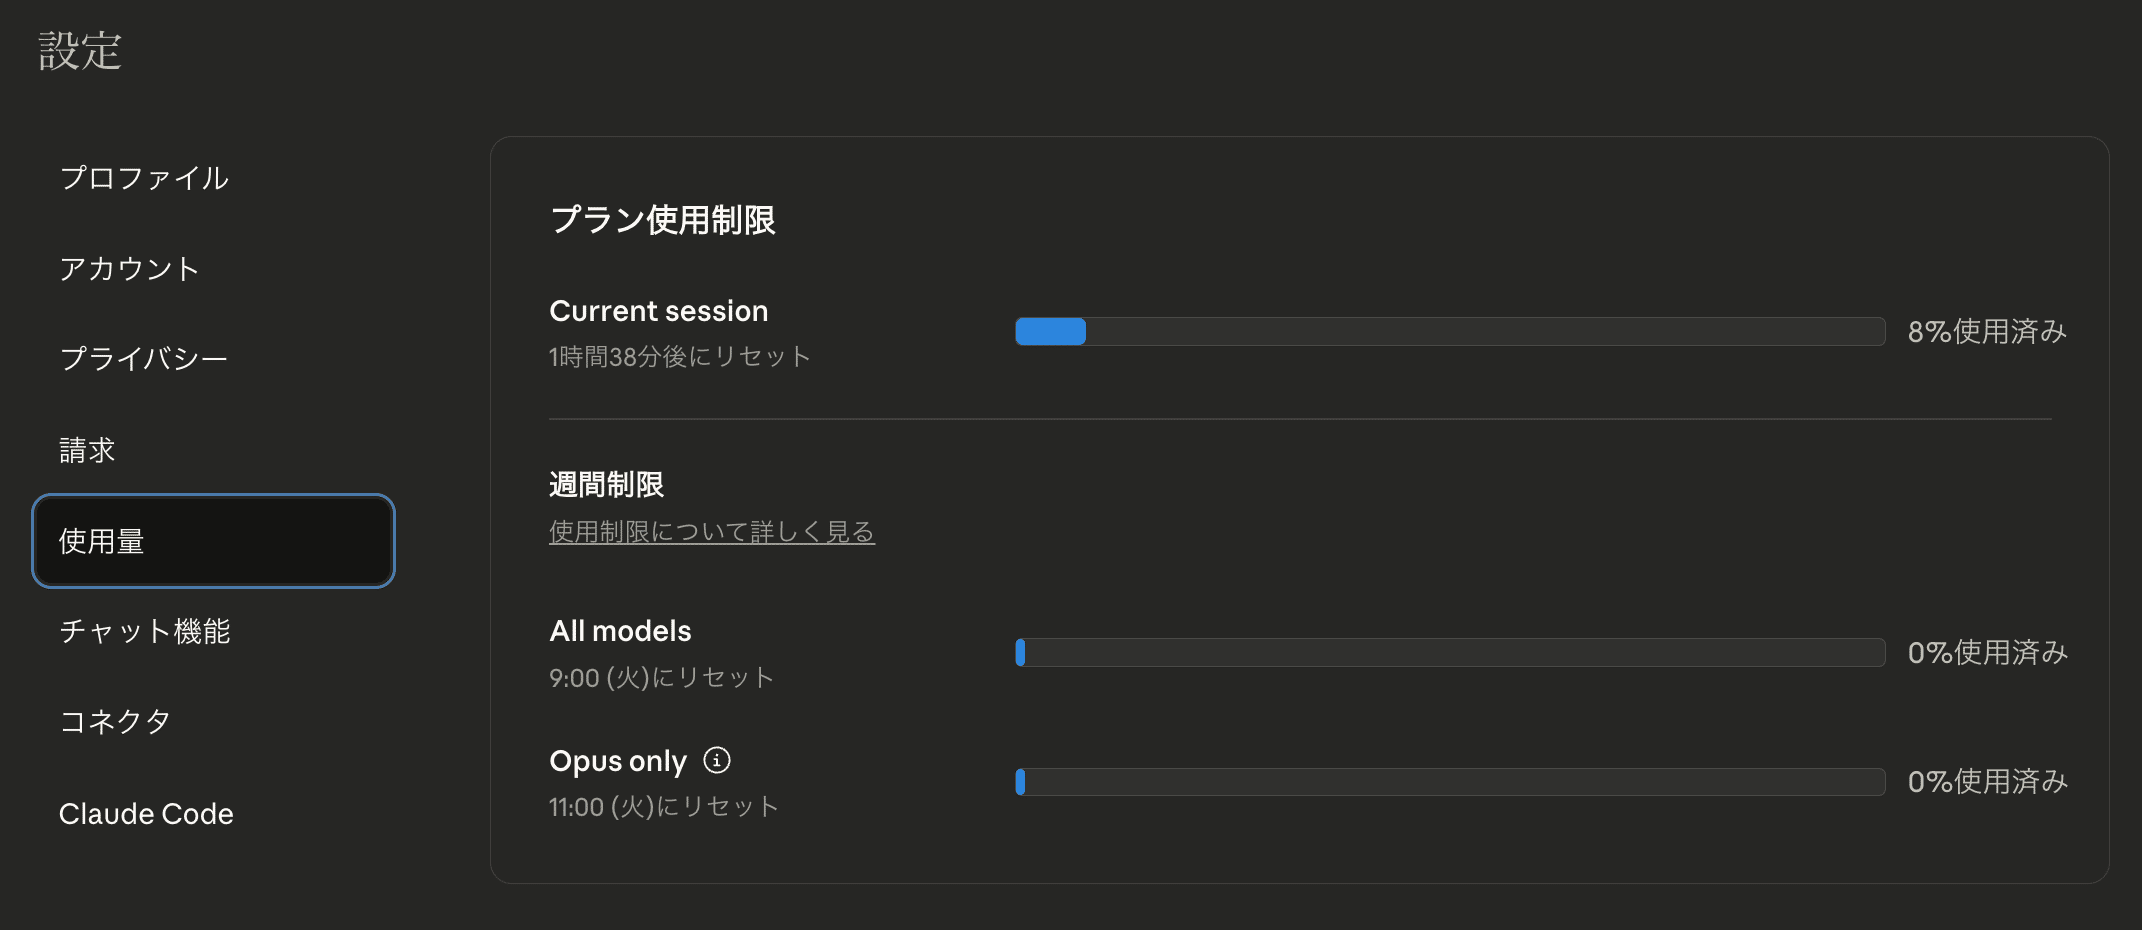
Task: Click the info icon beside Opus only
Action: coord(717,761)
